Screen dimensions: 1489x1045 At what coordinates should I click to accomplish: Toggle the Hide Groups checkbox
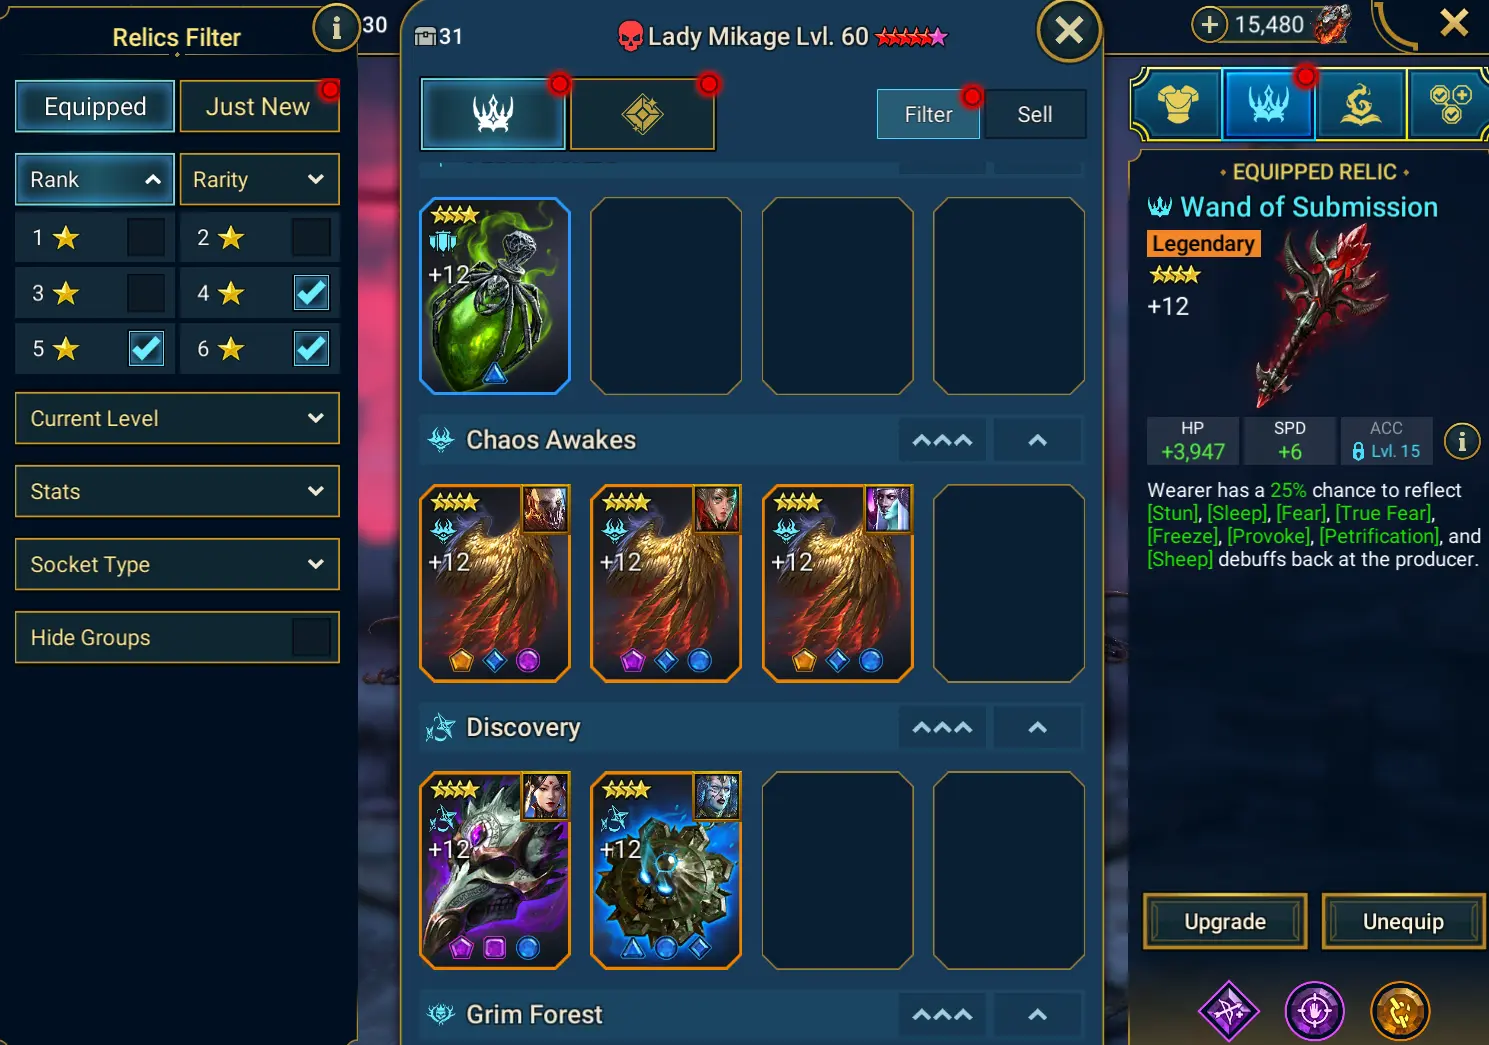(311, 637)
